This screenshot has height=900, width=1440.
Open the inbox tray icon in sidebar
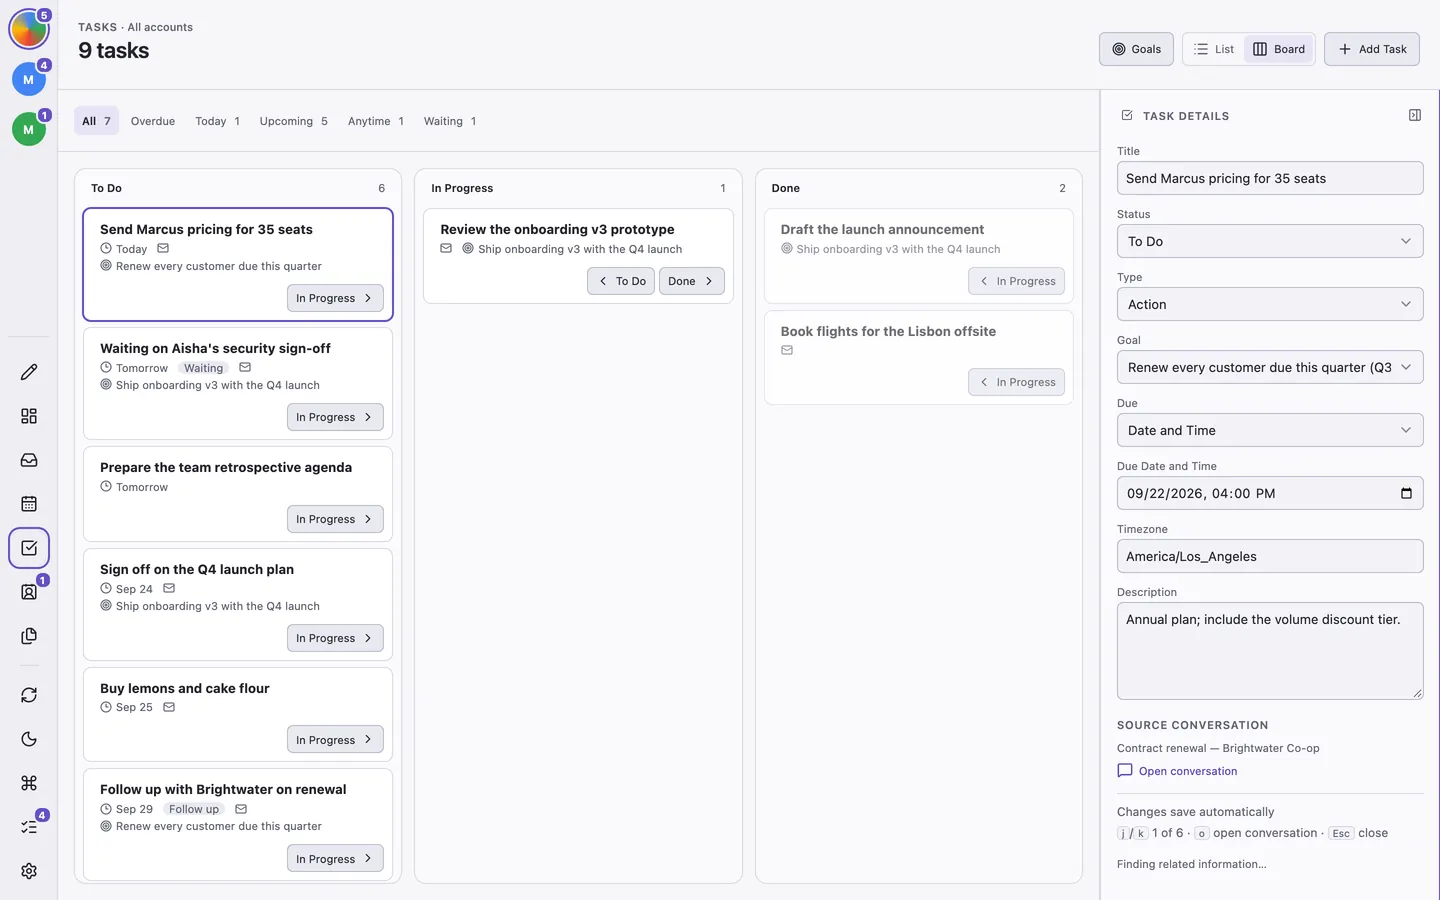[29, 460]
